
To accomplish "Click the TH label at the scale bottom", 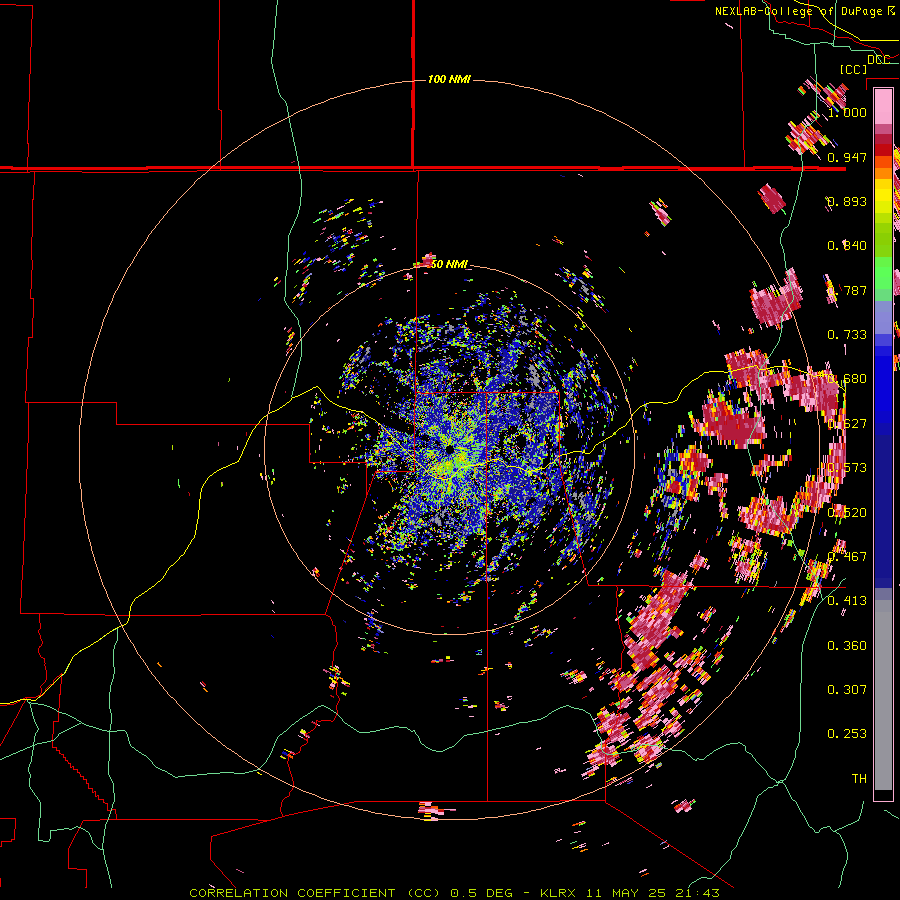I will tap(859, 779).
